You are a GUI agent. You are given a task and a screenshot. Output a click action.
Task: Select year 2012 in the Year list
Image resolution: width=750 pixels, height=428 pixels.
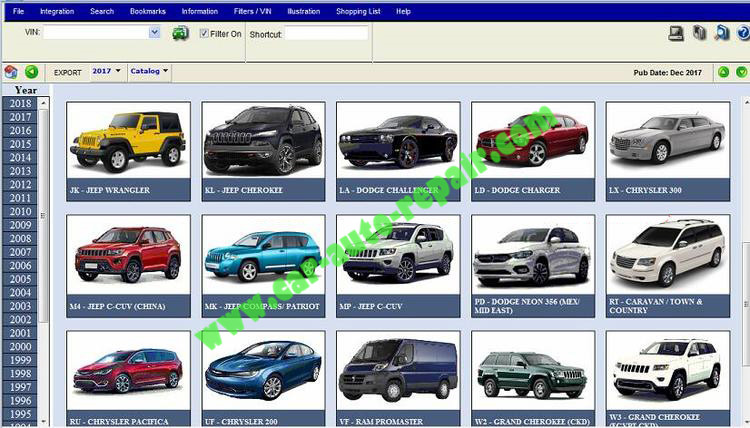pyautogui.click(x=20, y=184)
